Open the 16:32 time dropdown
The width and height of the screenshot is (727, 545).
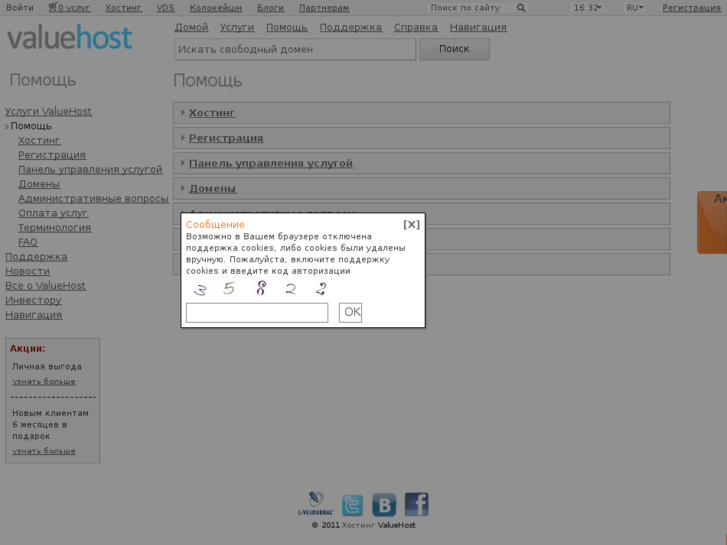click(x=587, y=8)
